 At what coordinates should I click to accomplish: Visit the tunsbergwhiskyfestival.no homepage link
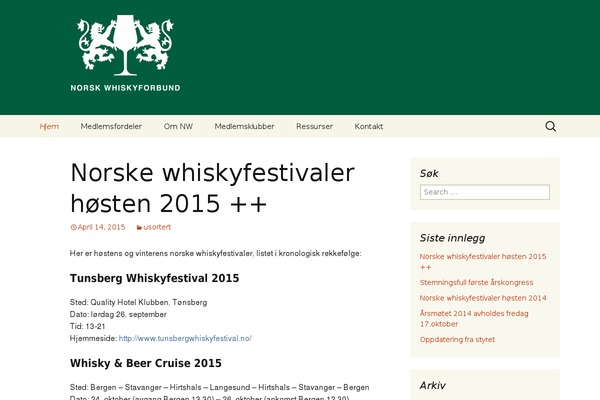(x=185, y=338)
